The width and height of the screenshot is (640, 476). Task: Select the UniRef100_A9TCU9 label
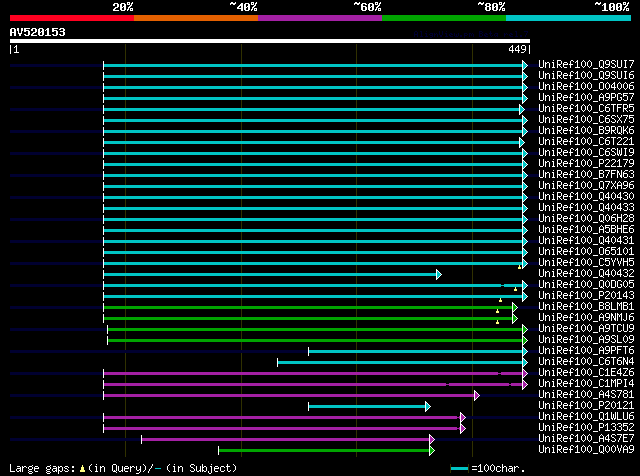[586, 329]
